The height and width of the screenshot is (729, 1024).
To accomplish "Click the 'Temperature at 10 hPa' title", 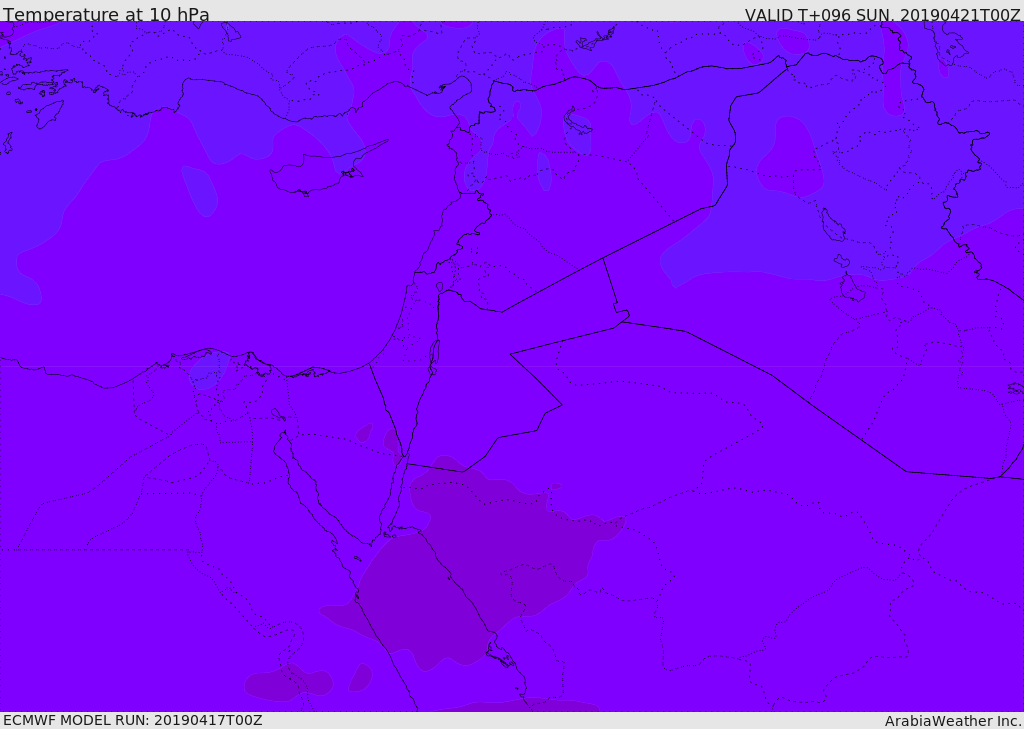I will point(106,14).
